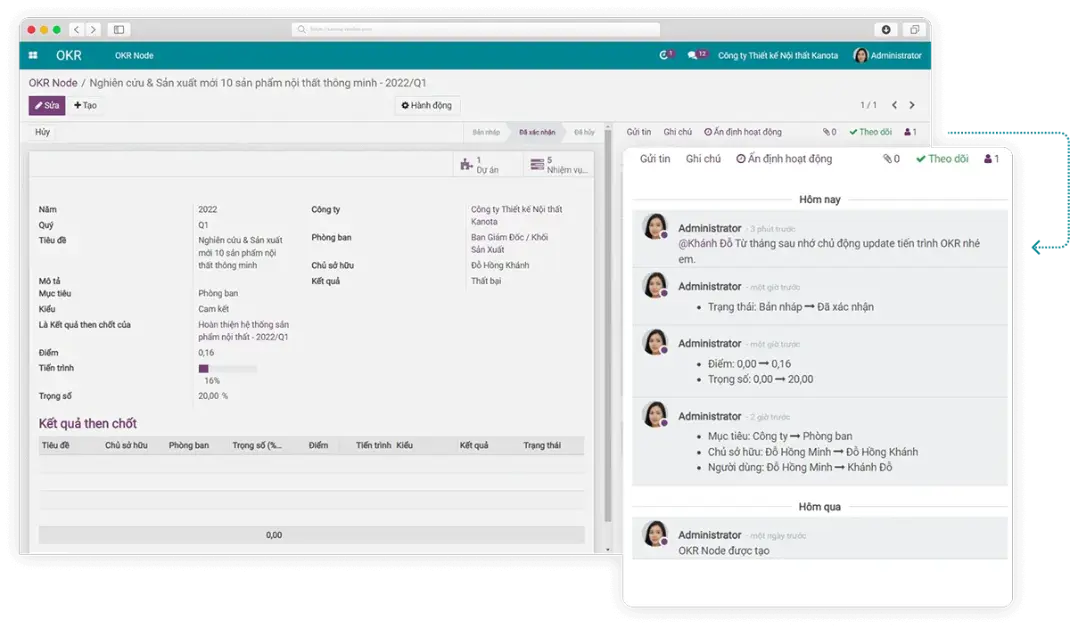Toggle 'Theo dõi' following in enlarged chatter
Image resolution: width=1070 pixels, height=628 pixels.
coord(942,159)
